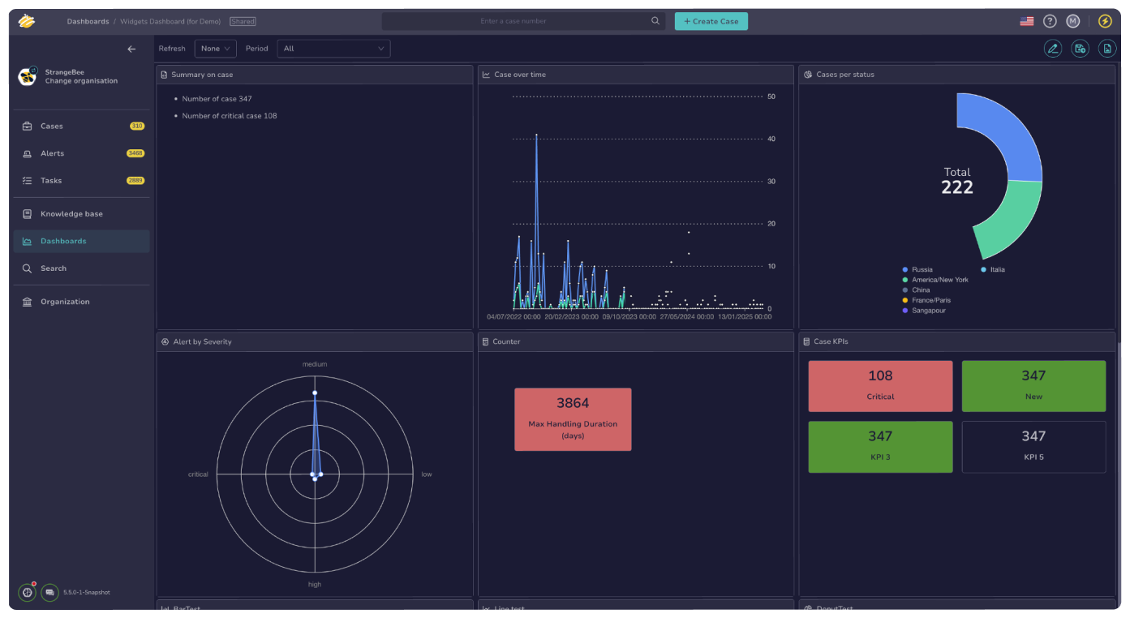Open Tasks in the sidebar
Image resolution: width=1130 pixels, height=618 pixels.
pyautogui.click(x=81, y=181)
